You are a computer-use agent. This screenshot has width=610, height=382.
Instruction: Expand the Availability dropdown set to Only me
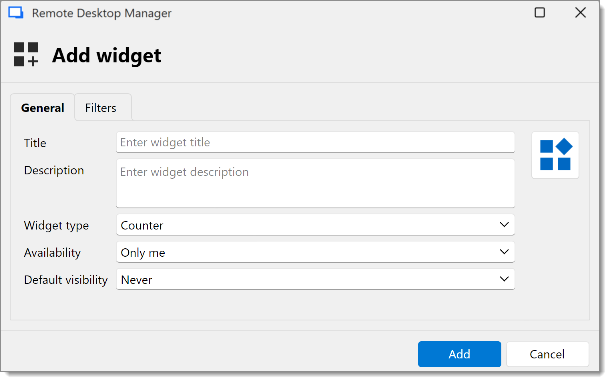(316, 252)
